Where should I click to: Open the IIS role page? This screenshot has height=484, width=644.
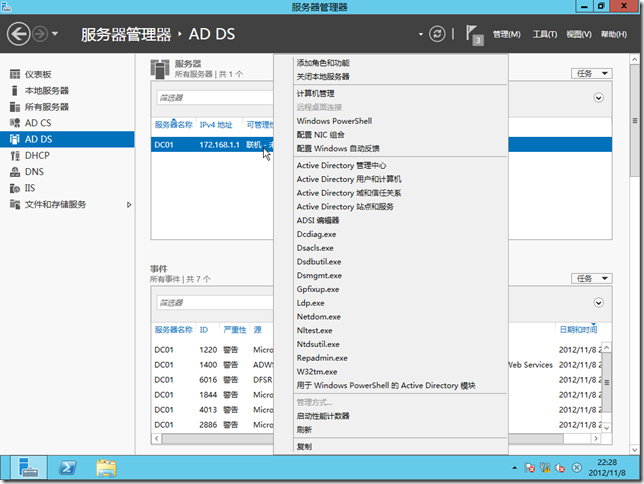(x=67, y=188)
